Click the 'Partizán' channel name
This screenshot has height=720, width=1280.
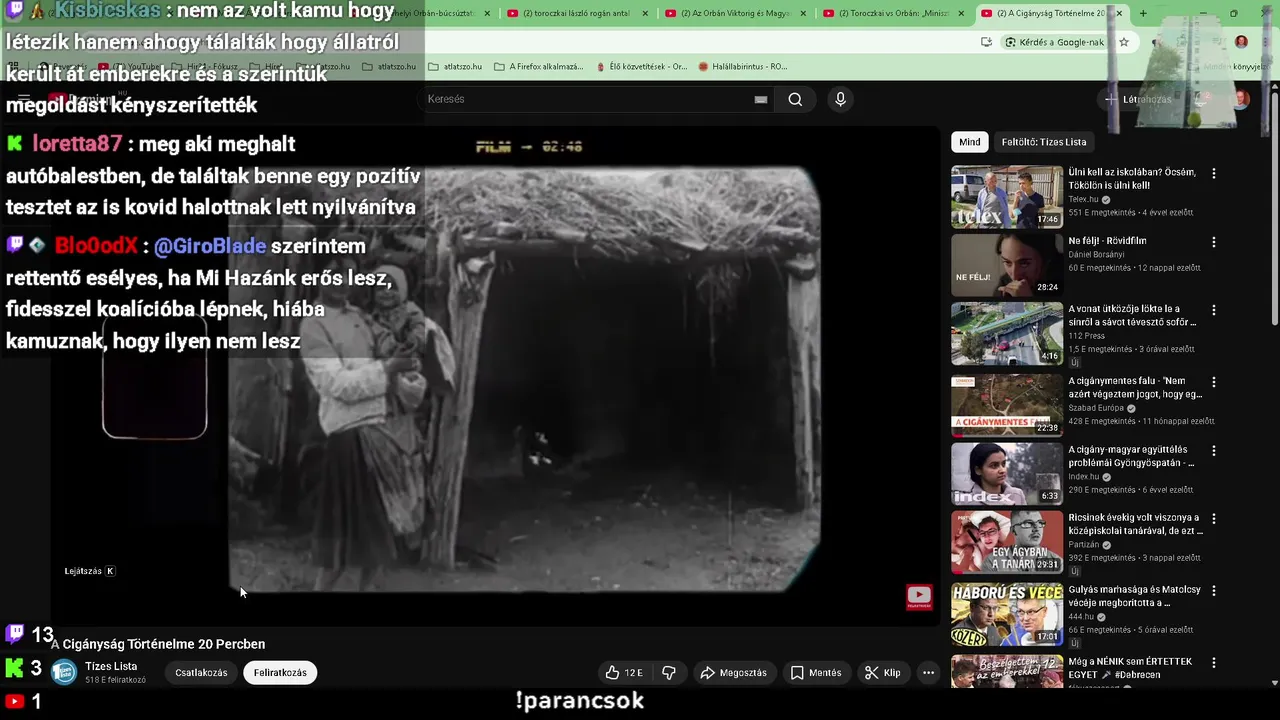pos(1083,545)
